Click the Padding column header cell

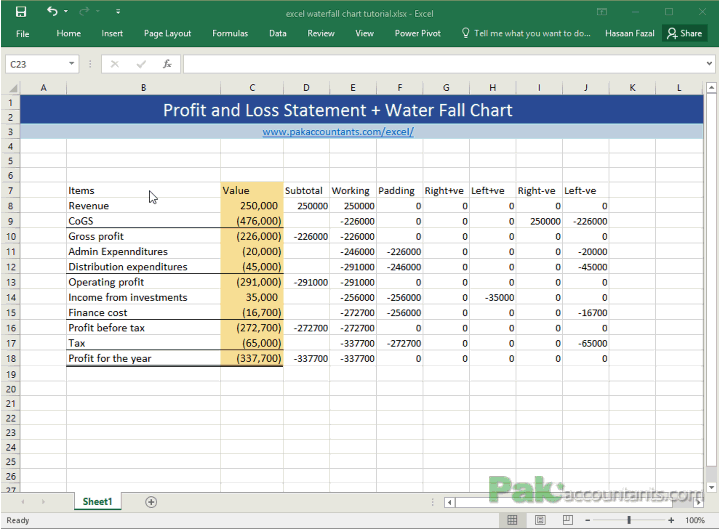399,191
